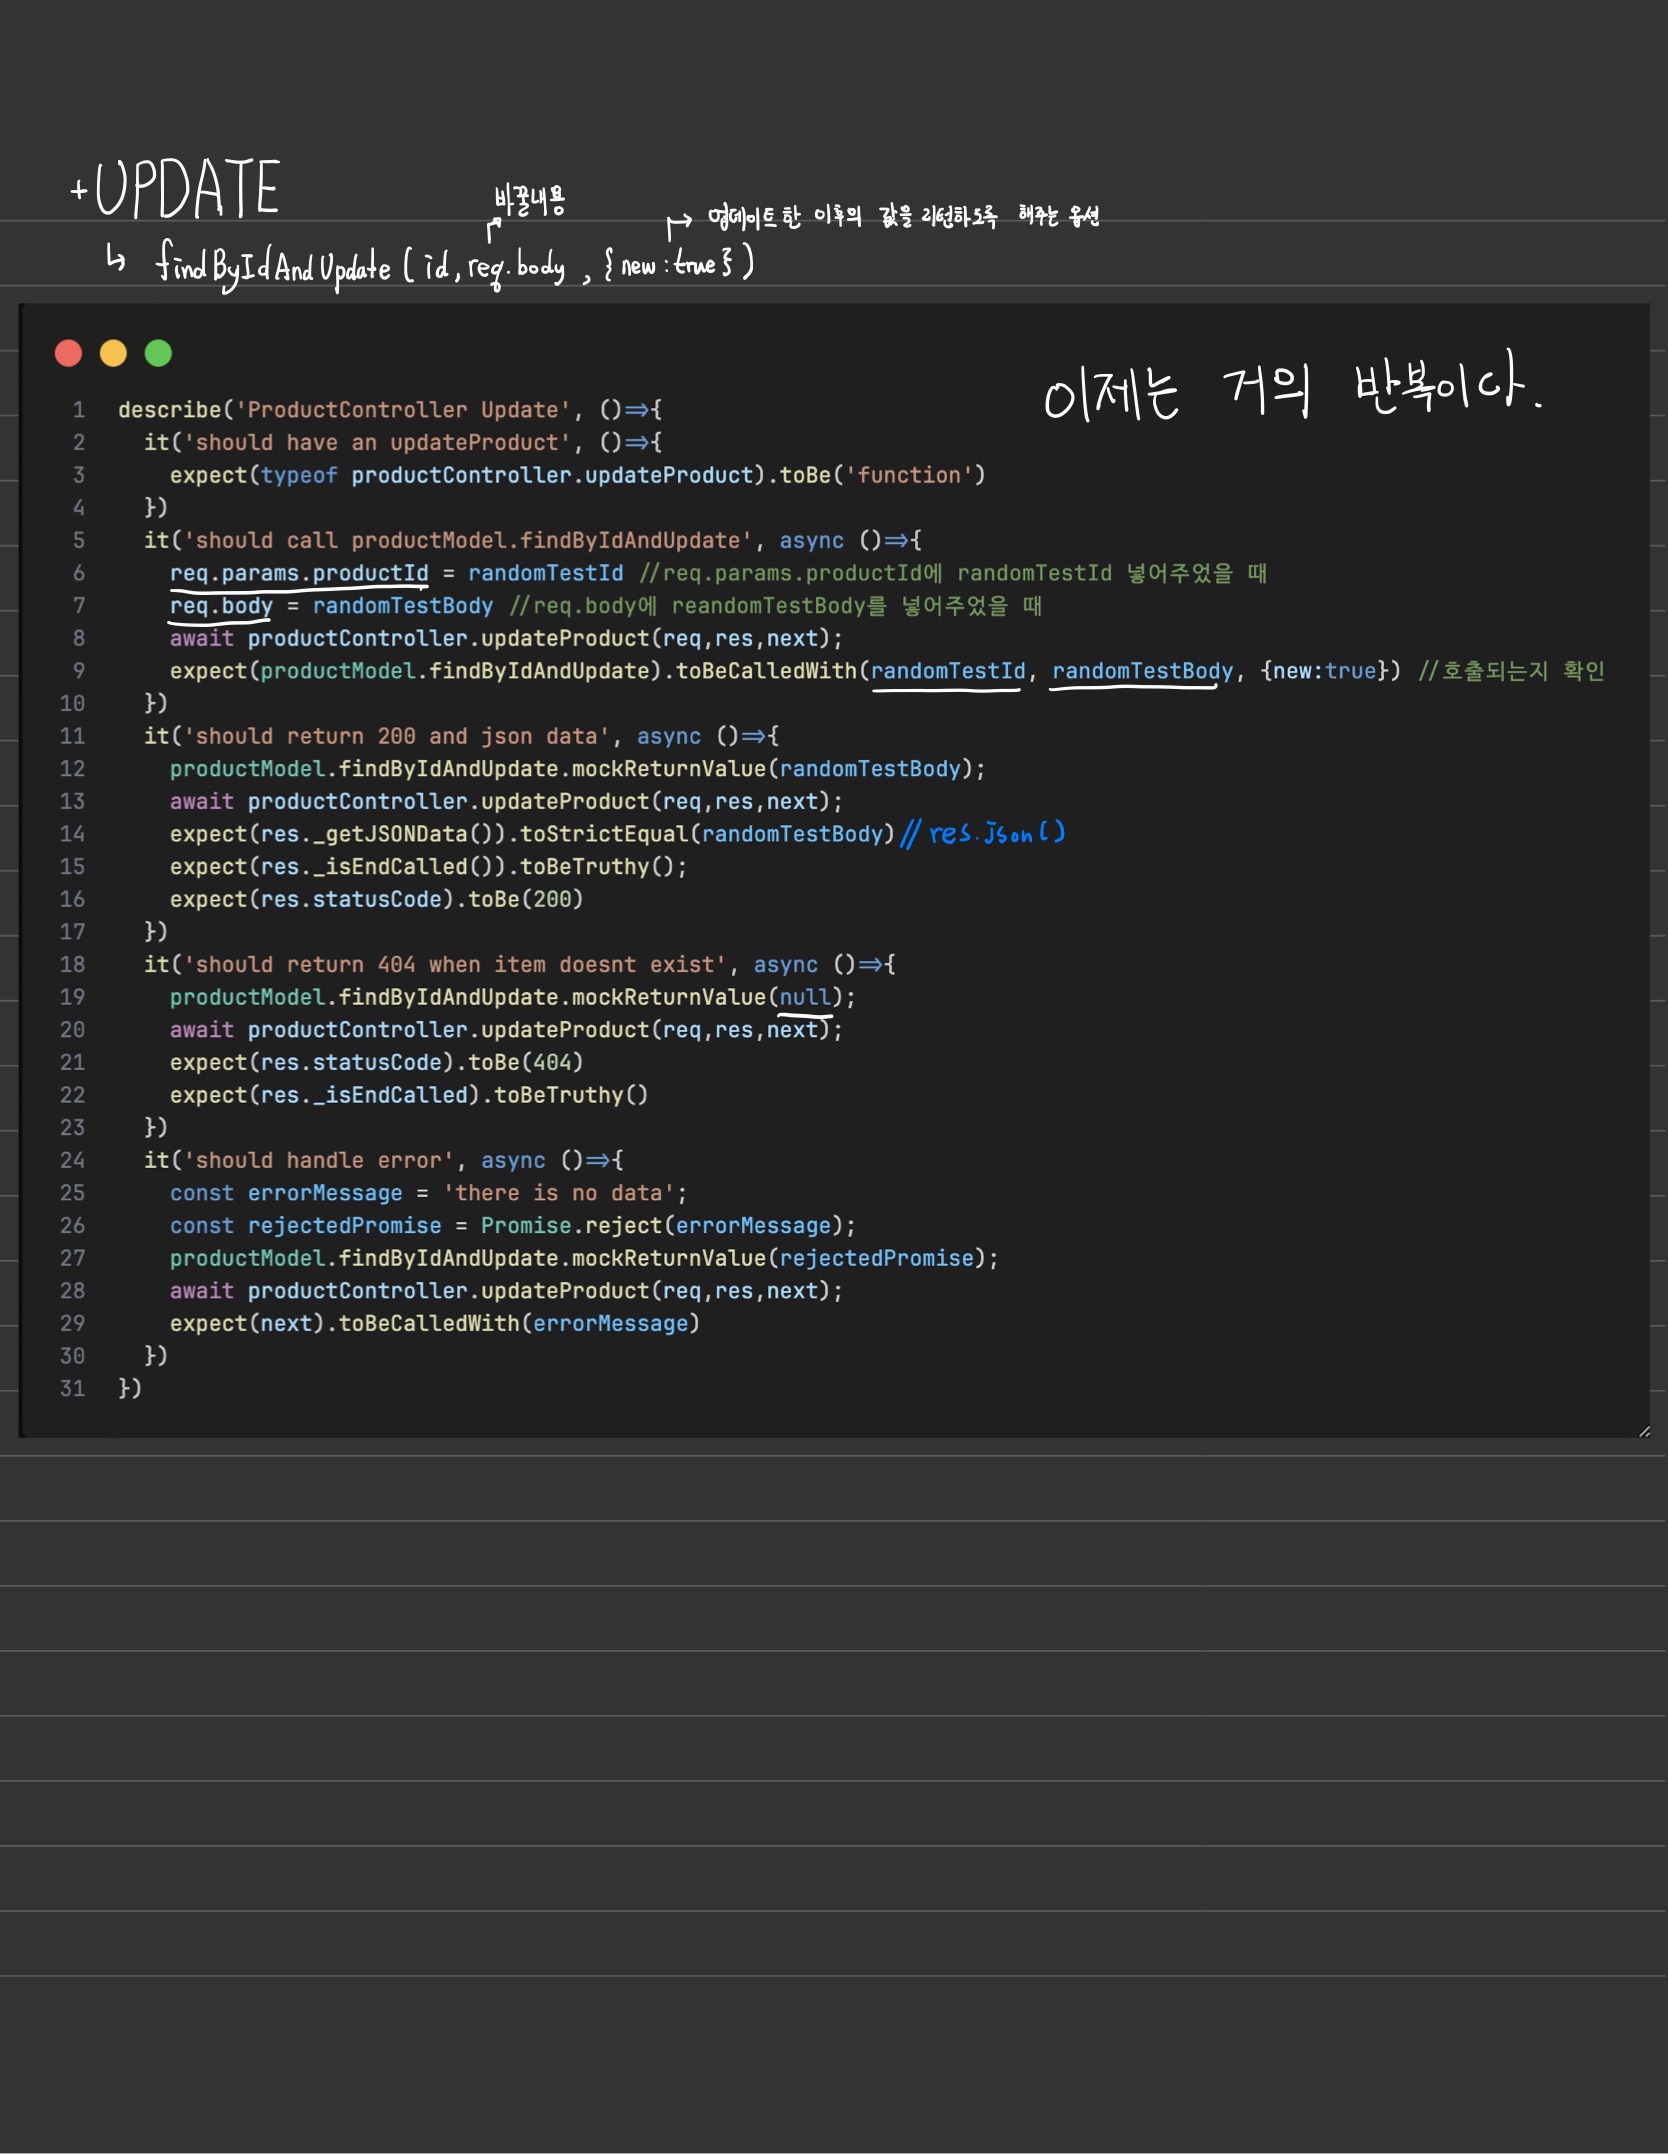
Task: Click 'toBe(404)' on line 21
Action: coord(526,1062)
